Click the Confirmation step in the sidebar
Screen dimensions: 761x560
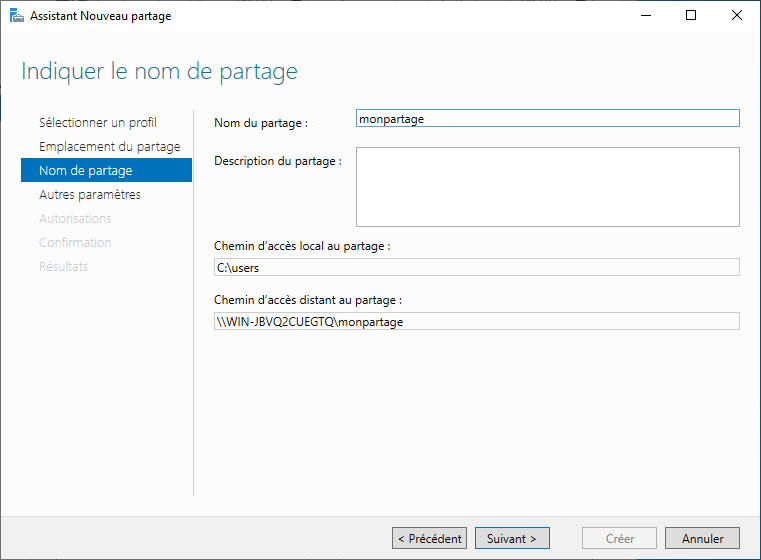pos(75,243)
